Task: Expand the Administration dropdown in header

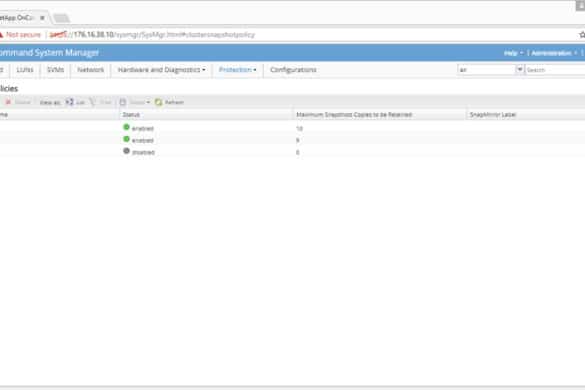Action: pyautogui.click(x=554, y=53)
